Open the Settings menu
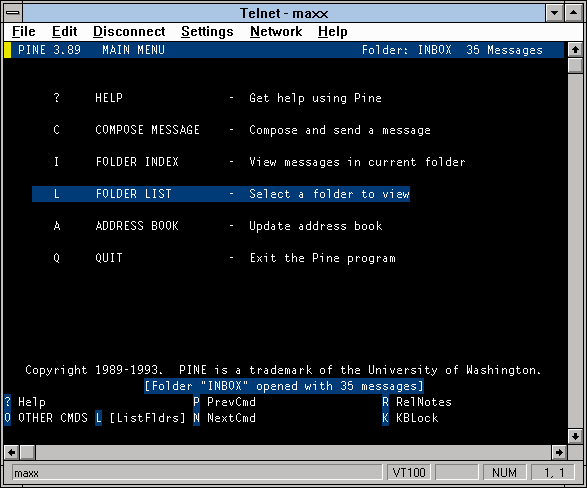The height and width of the screenshot is (488, 587). click(207, 31)
